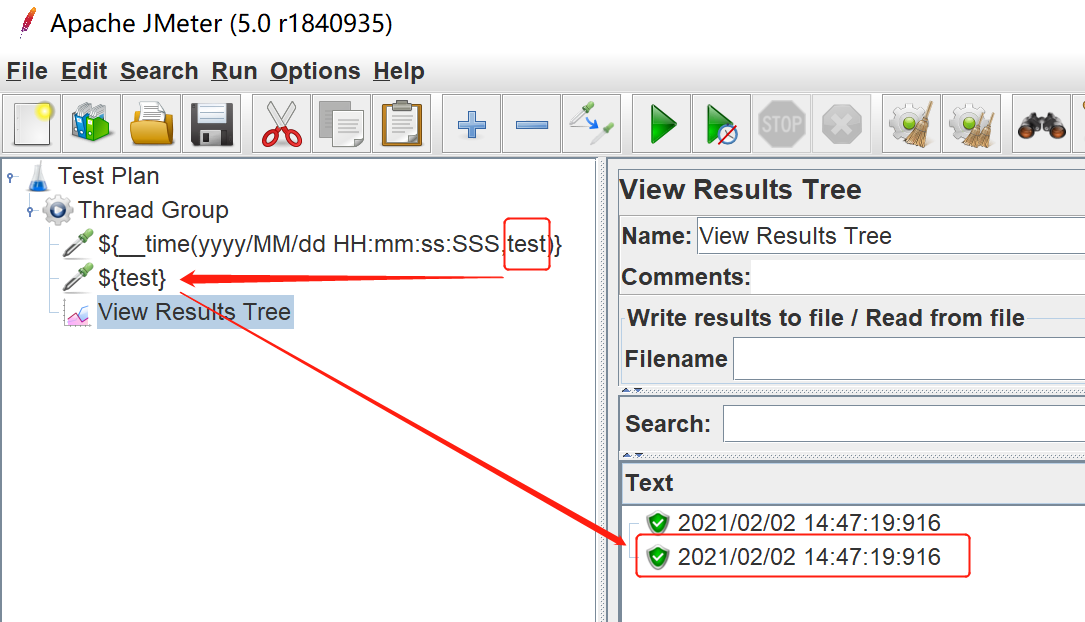Click the Clear All double broom icon
The width and height of the screenshot is (1085, 622).
(972, 124)
